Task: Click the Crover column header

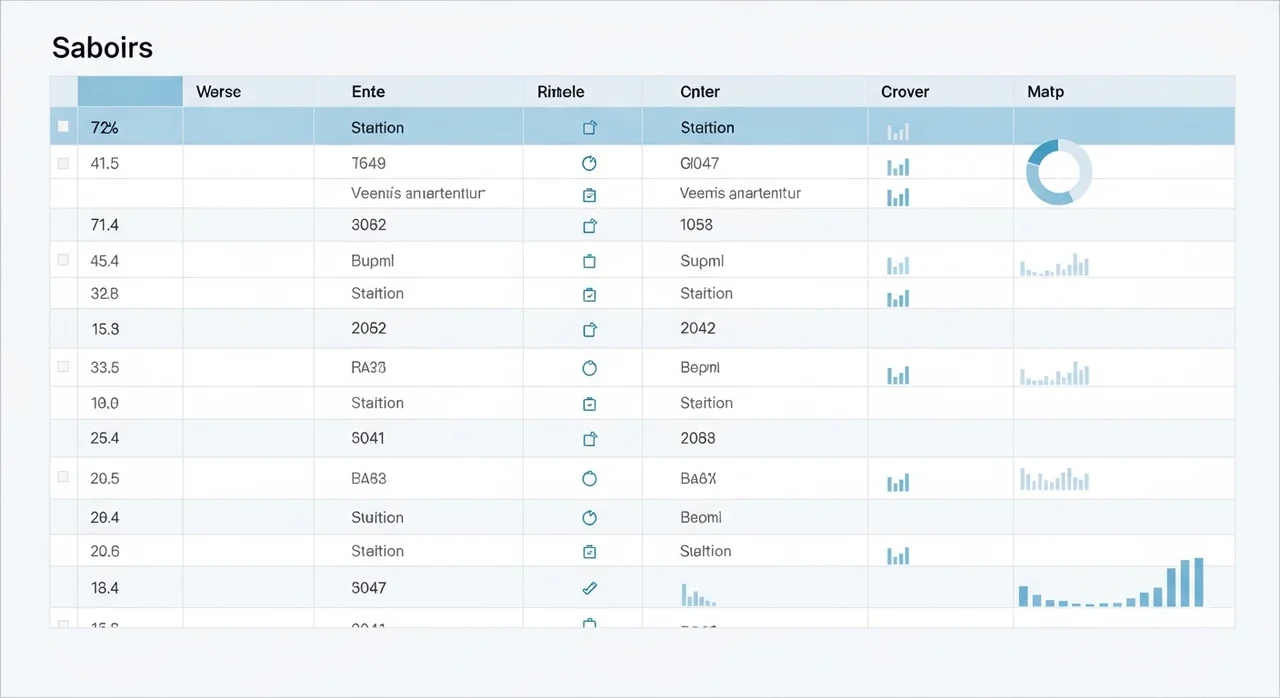Action: tap(904, 92)
